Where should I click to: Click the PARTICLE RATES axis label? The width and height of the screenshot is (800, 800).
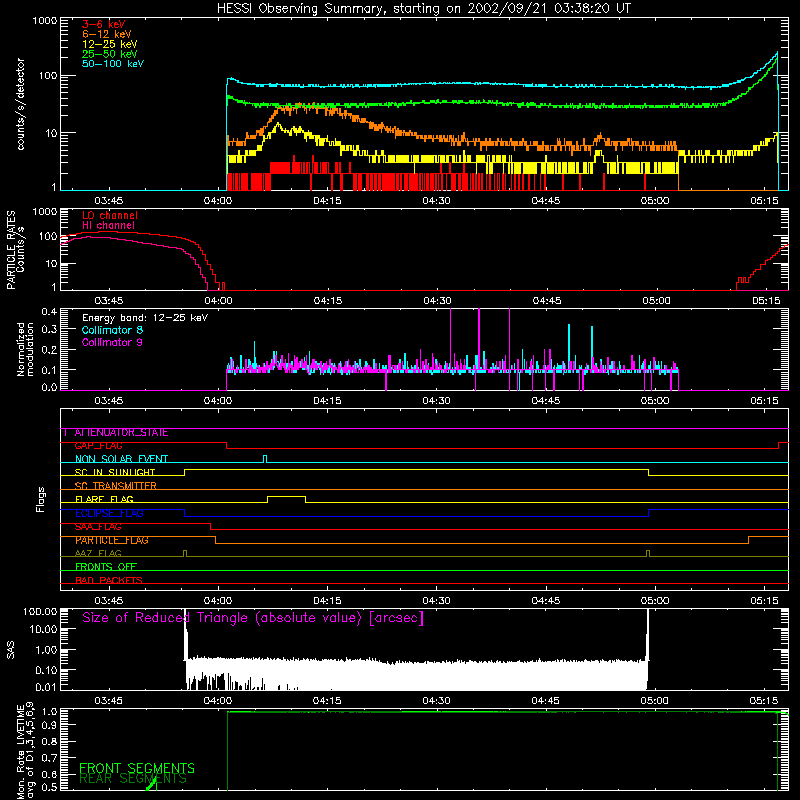[11, 250]
